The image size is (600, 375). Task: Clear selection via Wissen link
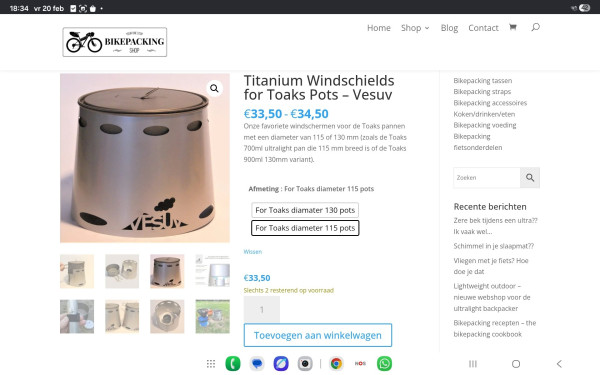[x=253, y=252]
